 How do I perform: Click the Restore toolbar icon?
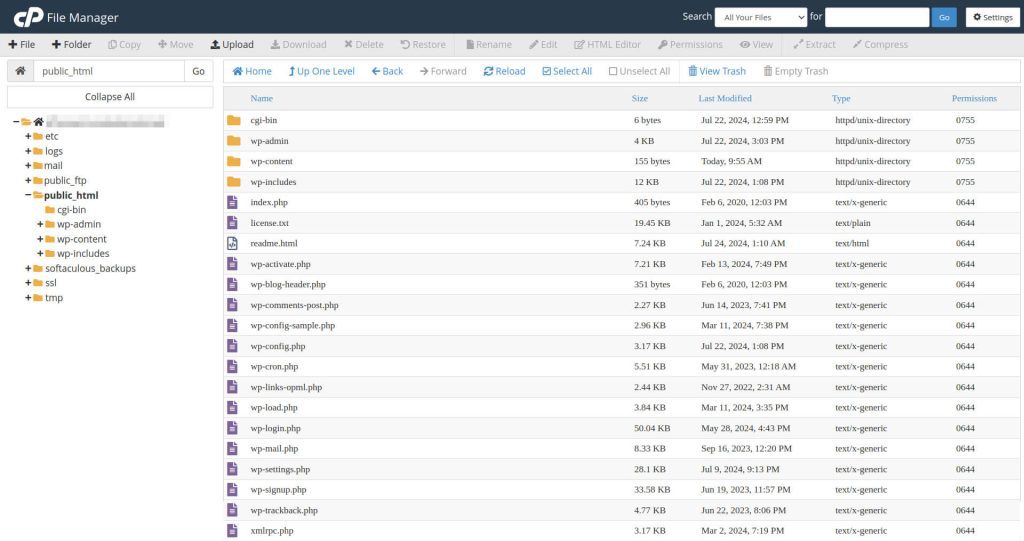(405, 44)
